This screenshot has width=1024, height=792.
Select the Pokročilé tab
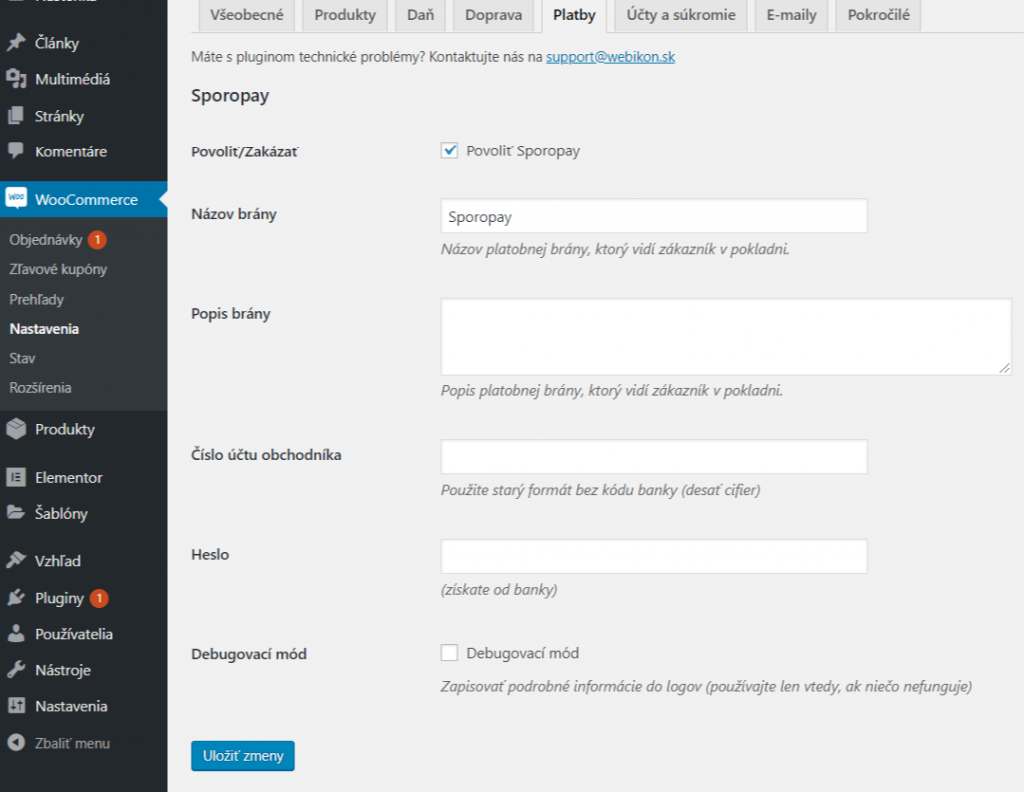(x=877, y=15)
